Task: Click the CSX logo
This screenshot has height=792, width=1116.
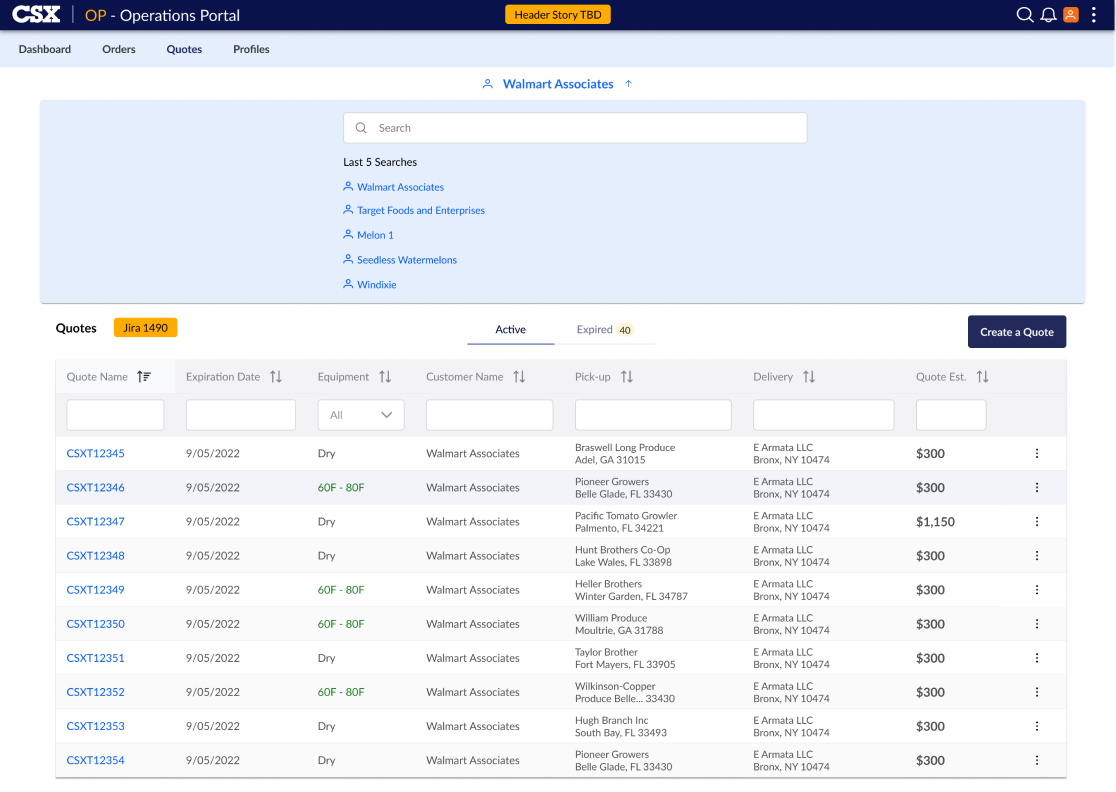Action: pos(36,15)
